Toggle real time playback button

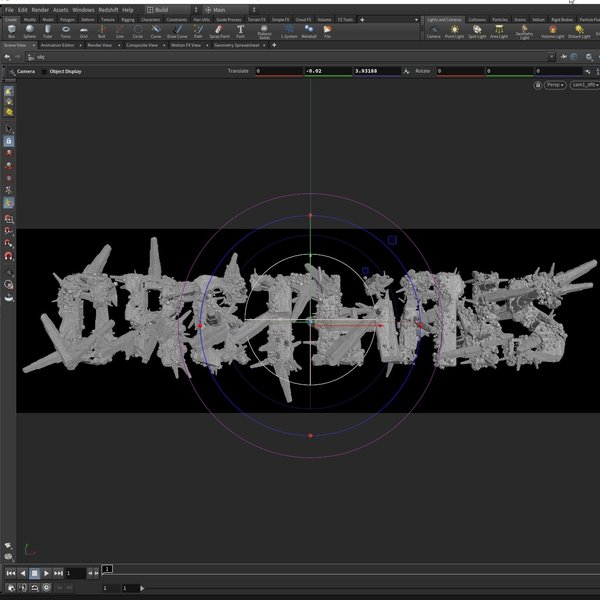coord(46,587)
